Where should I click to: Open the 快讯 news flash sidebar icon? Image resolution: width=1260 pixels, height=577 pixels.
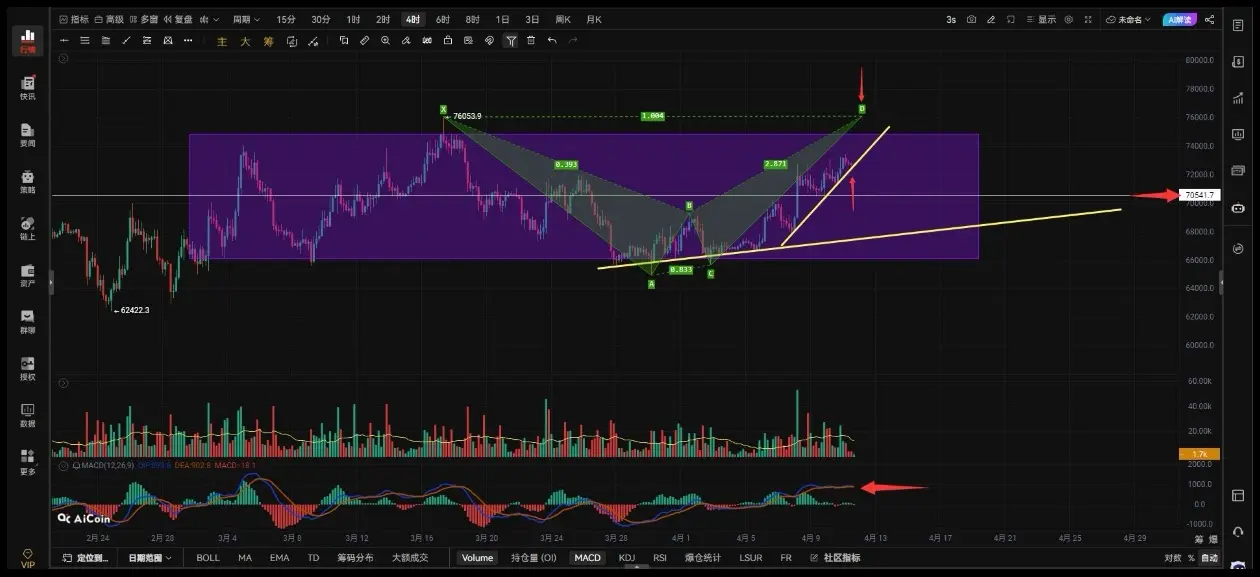tap(27, 88)
